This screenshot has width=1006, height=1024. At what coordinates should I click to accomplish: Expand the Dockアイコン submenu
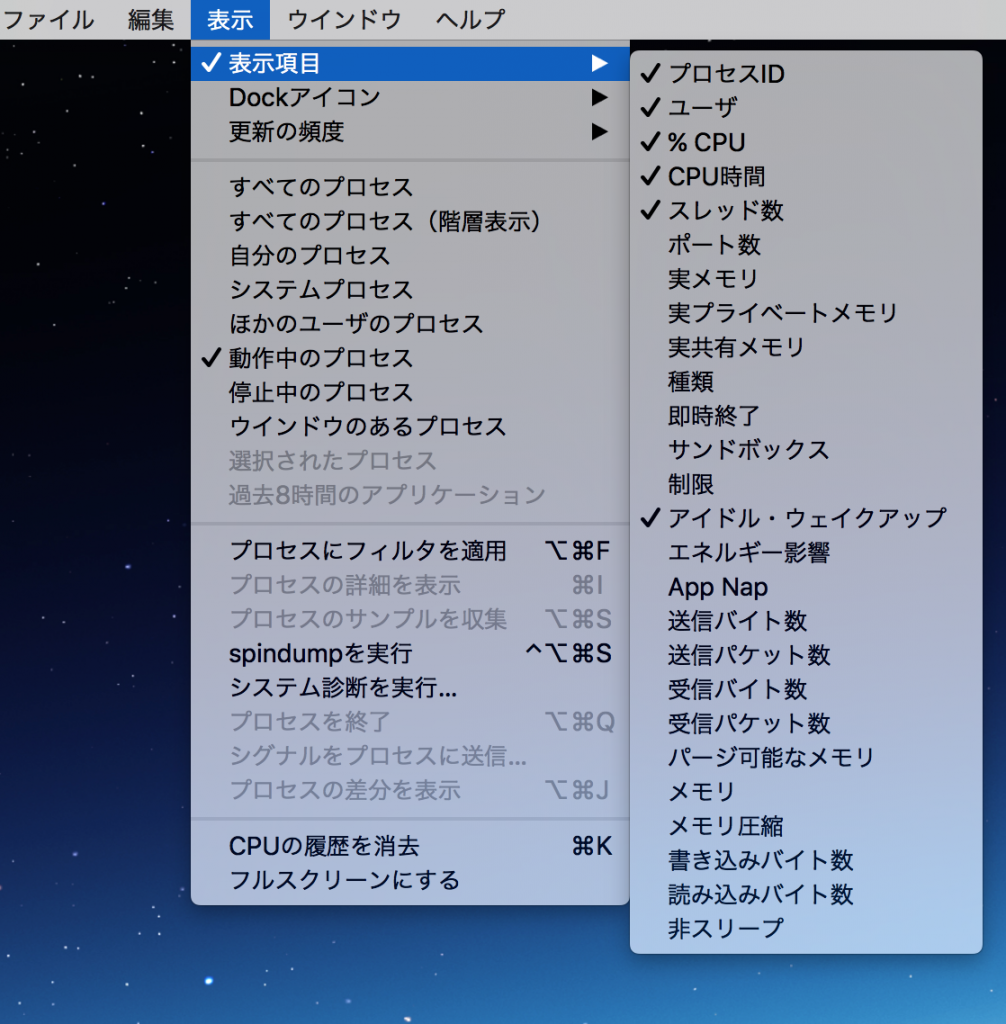tap(410, 97)
